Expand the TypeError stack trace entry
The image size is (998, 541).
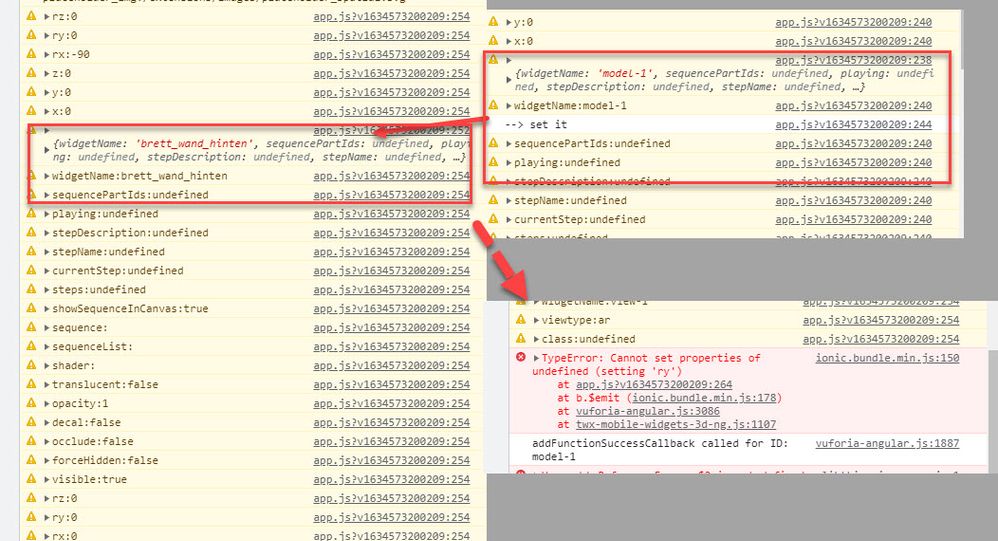coord(536,358)
